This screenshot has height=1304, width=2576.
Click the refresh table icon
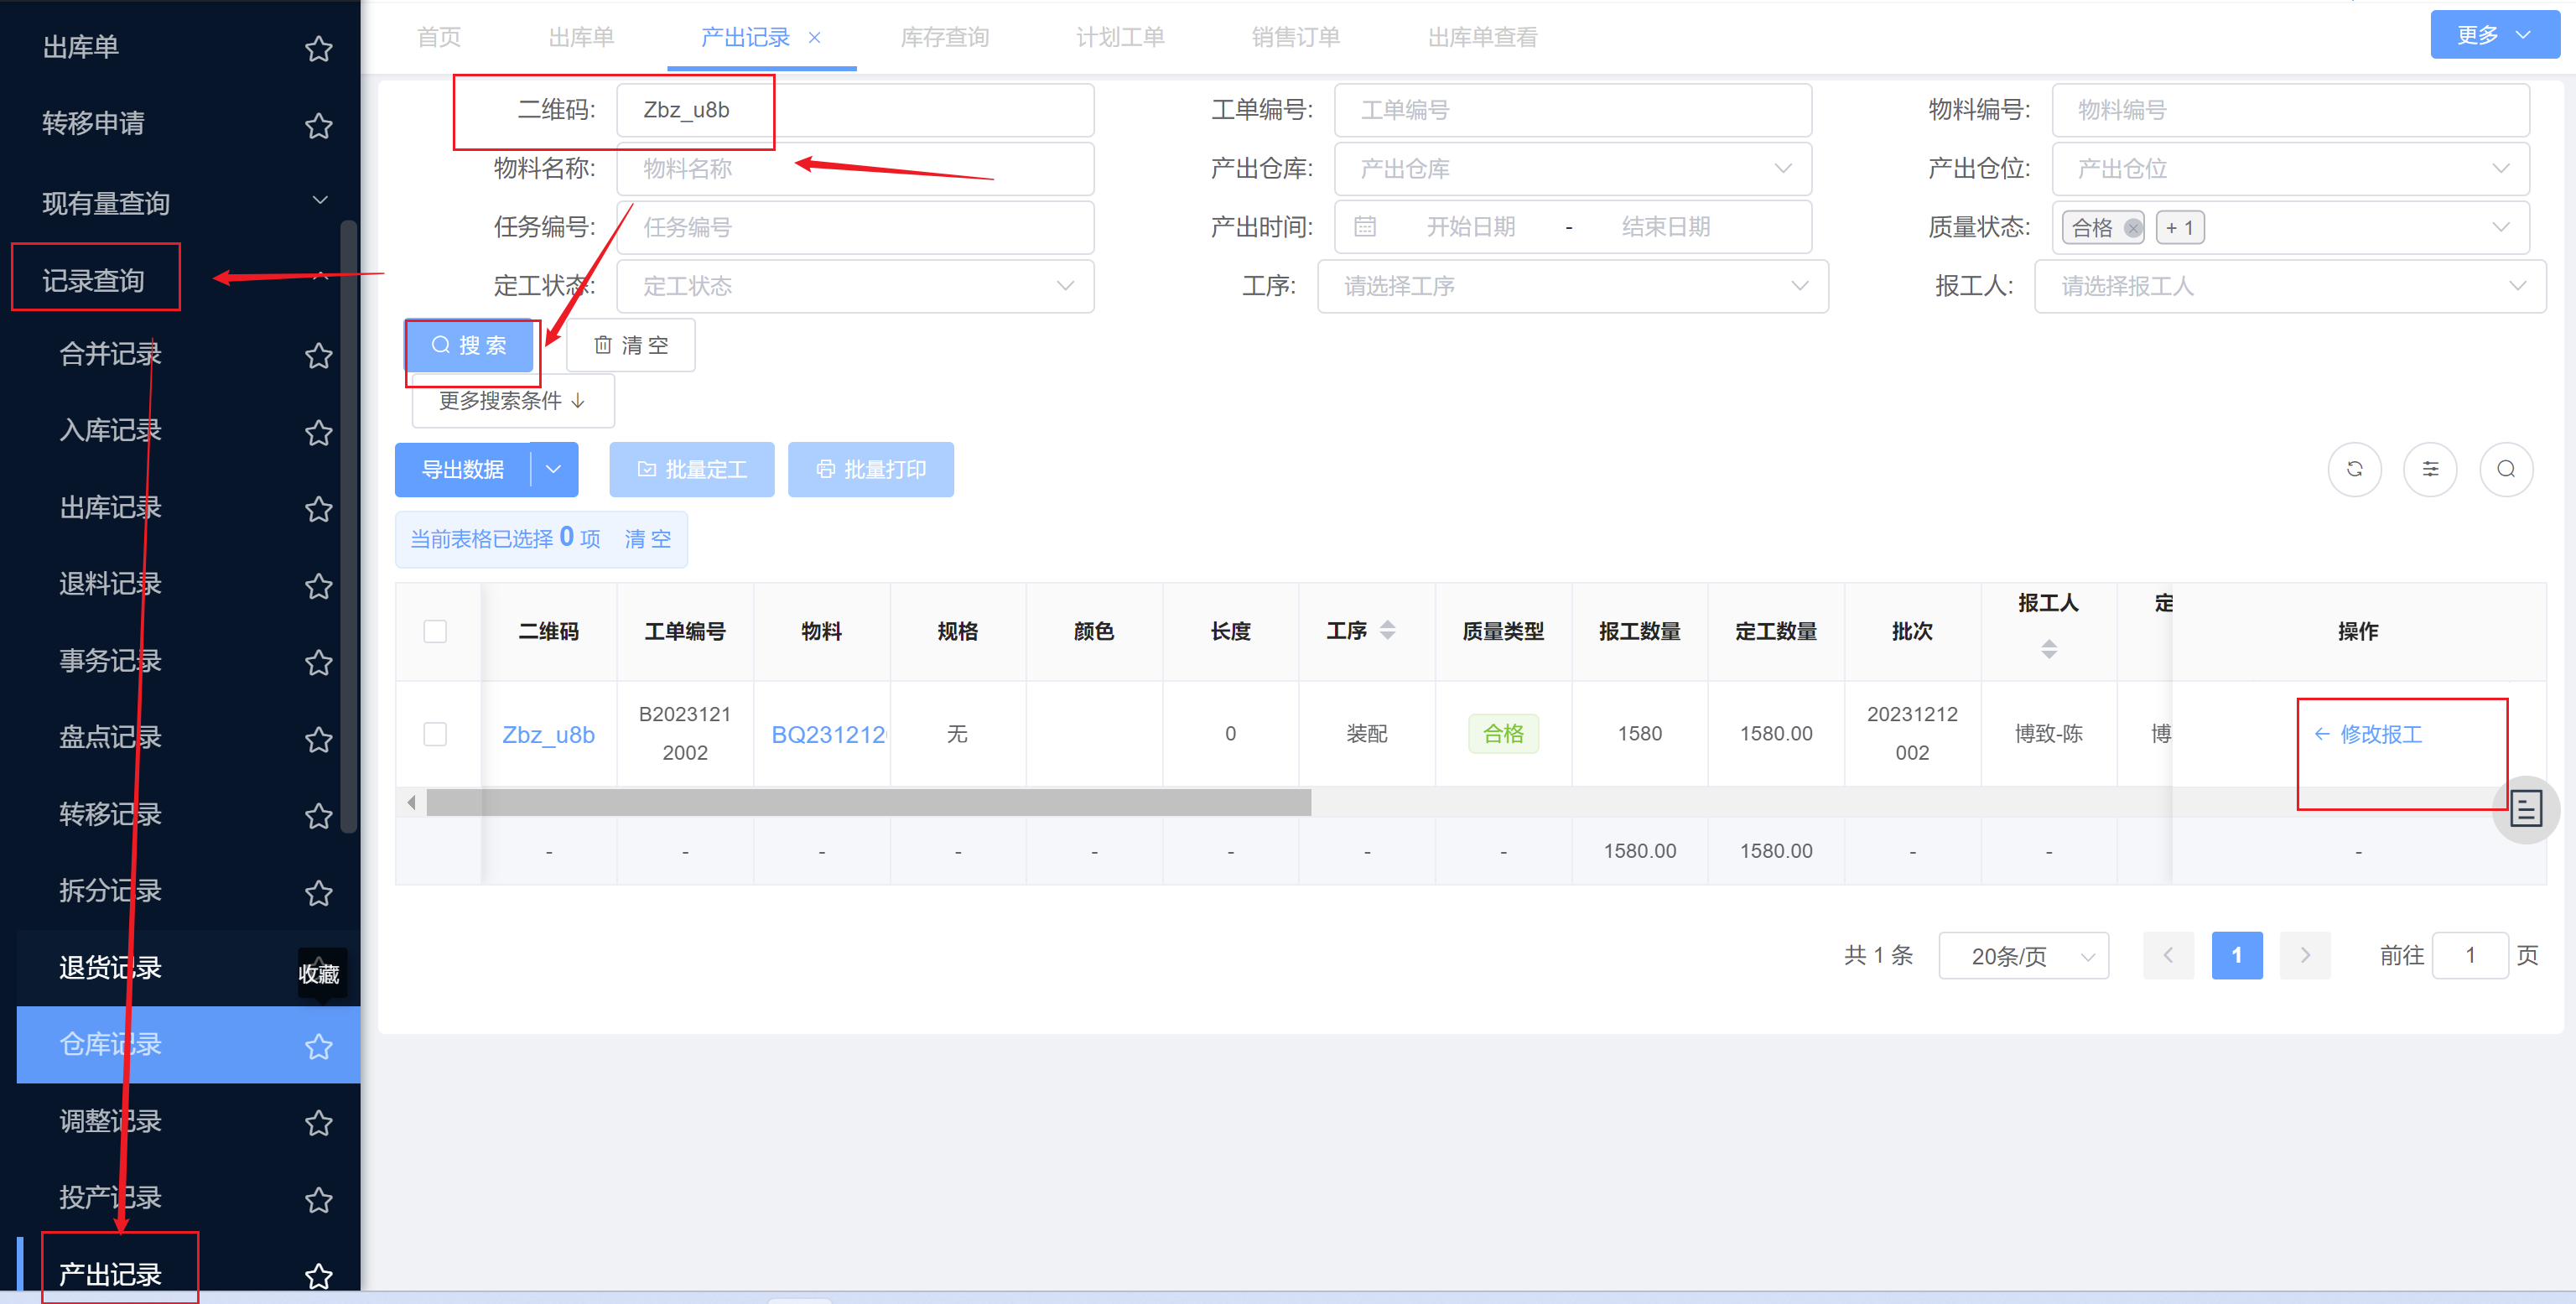pyautogui.click(x=2354, y=469)
